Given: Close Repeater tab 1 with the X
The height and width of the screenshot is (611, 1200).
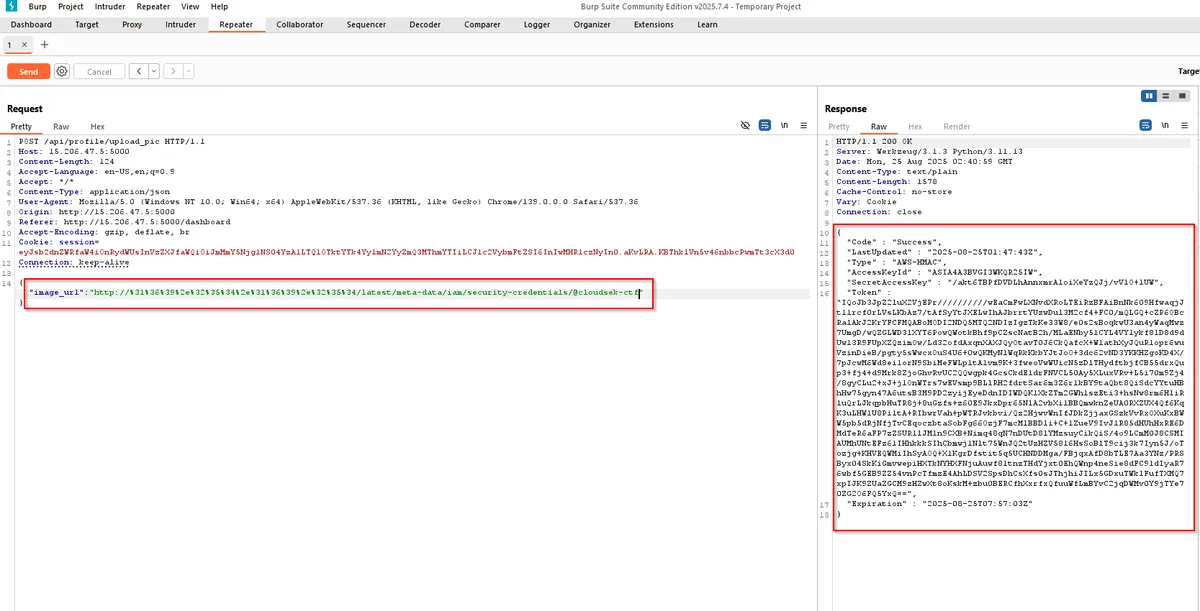Looking at the screenshot, I should (25, 45).
